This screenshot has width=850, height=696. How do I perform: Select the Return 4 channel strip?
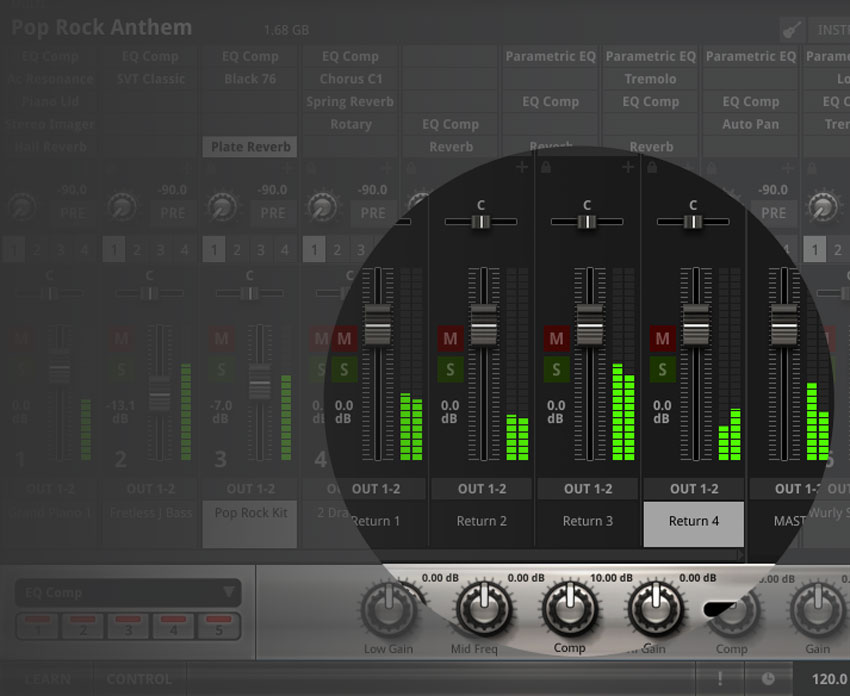[693, 522]
